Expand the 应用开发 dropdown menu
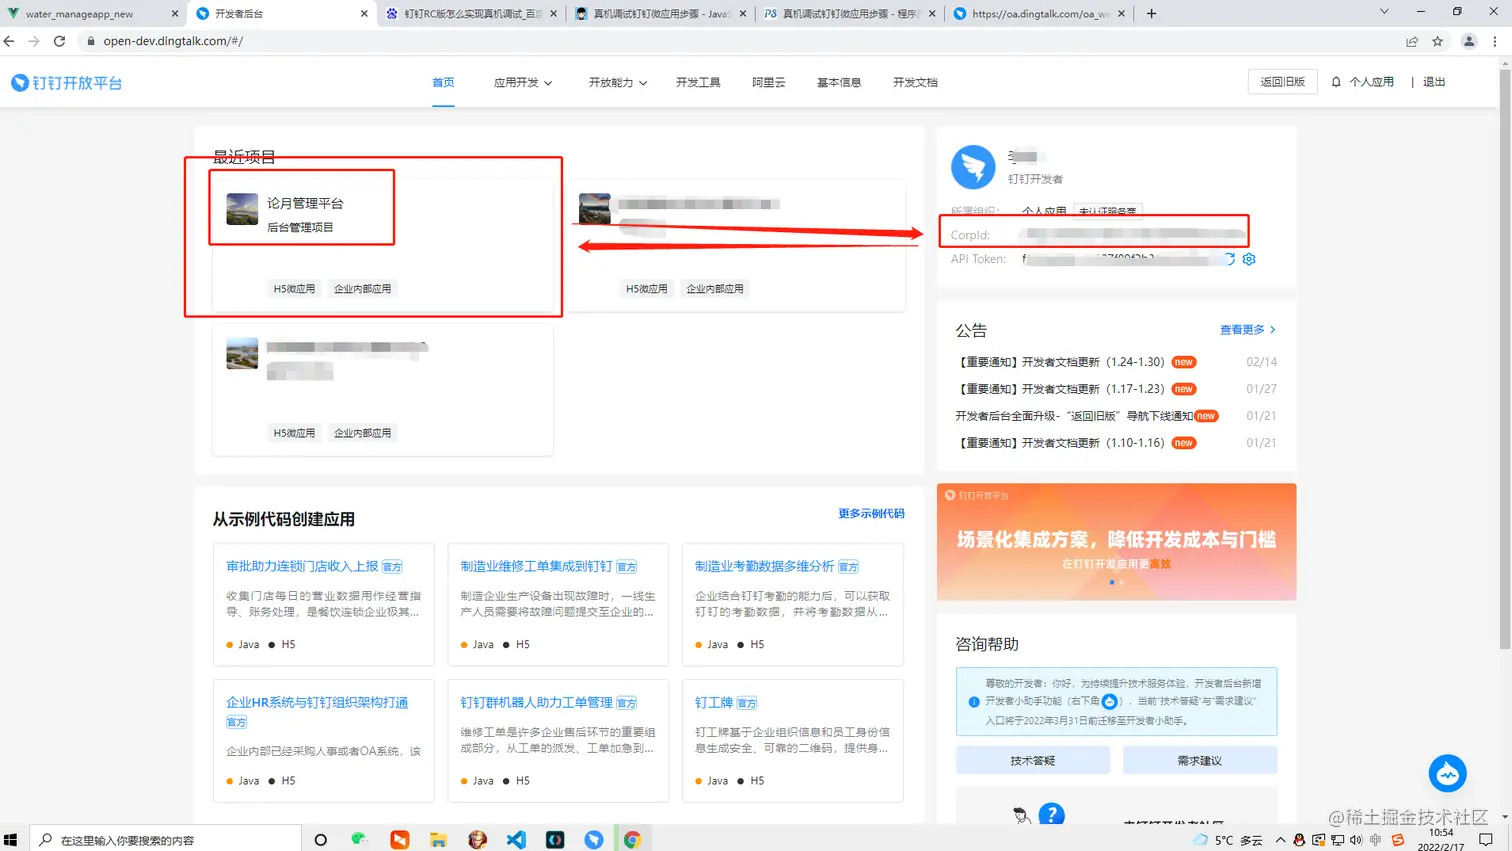Image resolution: width=1512 pixels, height=851 pixels. click(x=522, y=83)
